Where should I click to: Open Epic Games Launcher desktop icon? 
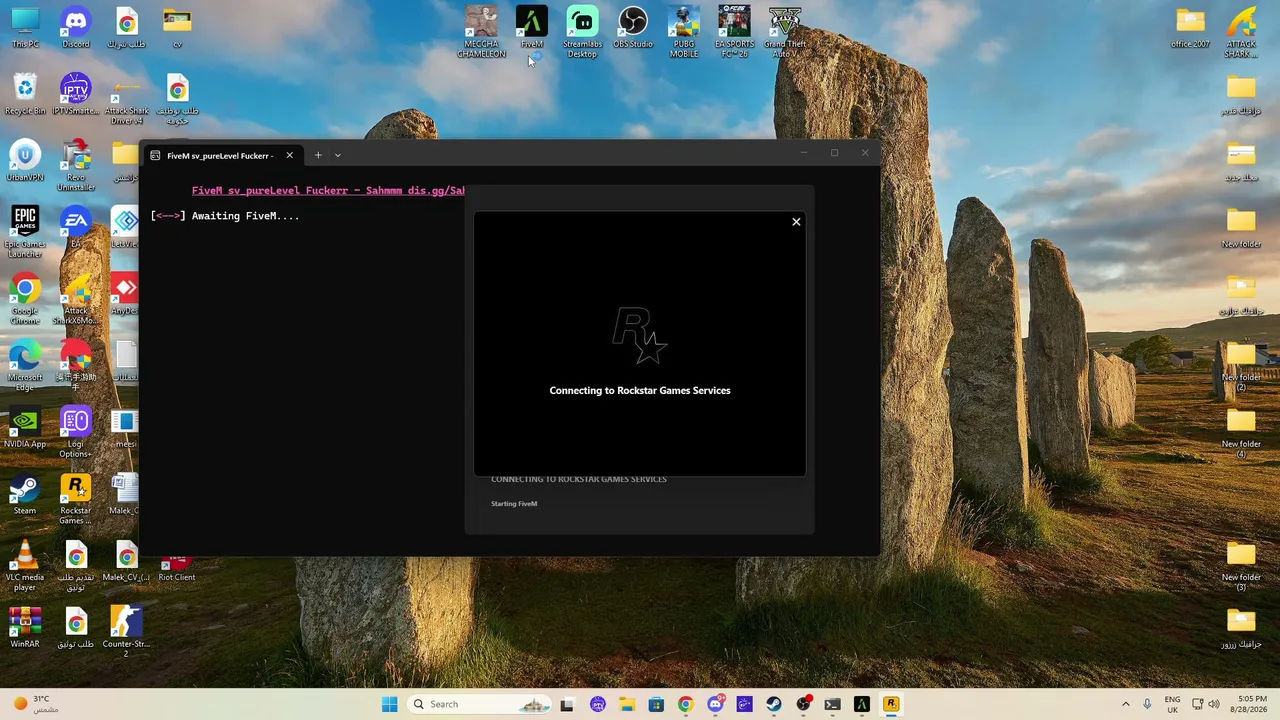point(25,232)
